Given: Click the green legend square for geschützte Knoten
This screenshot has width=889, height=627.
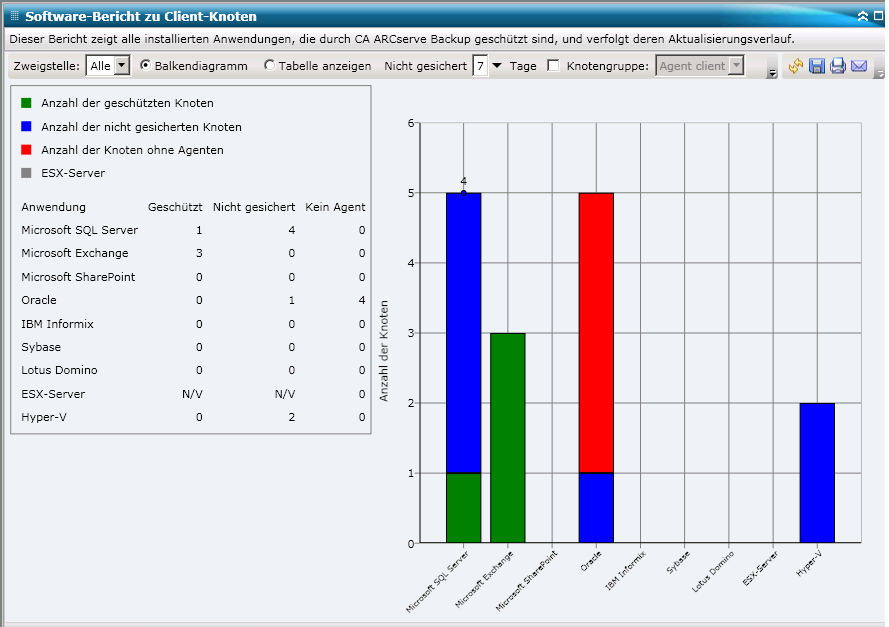Looking at the screenshot, I should (x=26, y=102).
